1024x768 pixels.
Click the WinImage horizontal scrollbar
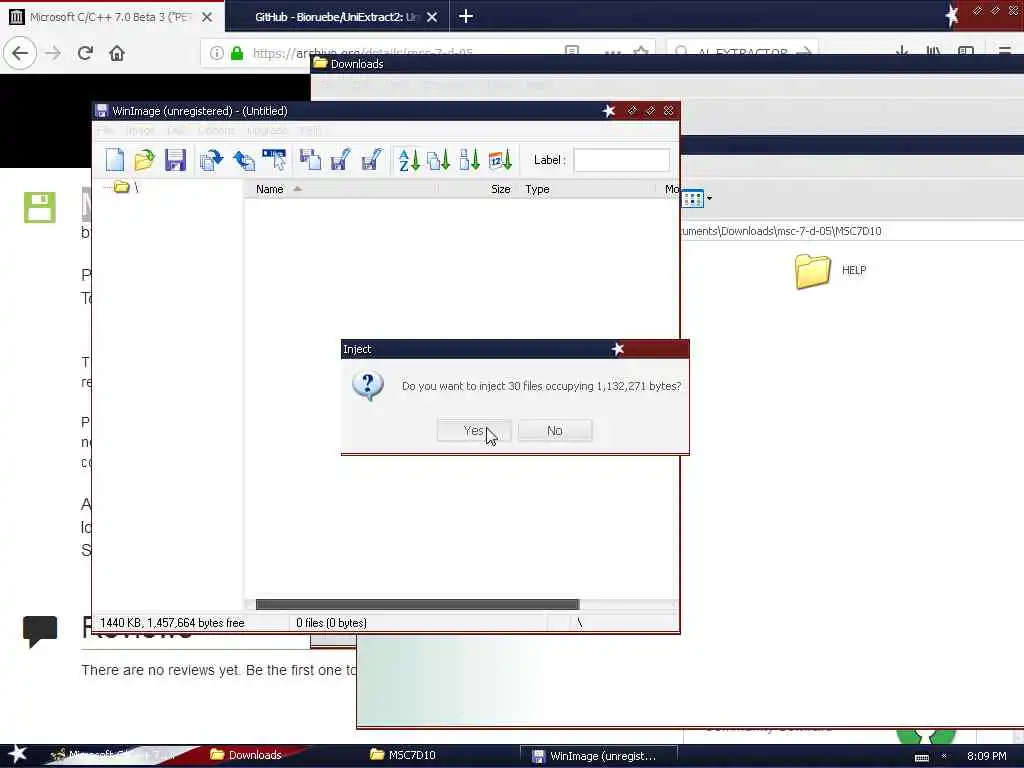pos(417,604)
